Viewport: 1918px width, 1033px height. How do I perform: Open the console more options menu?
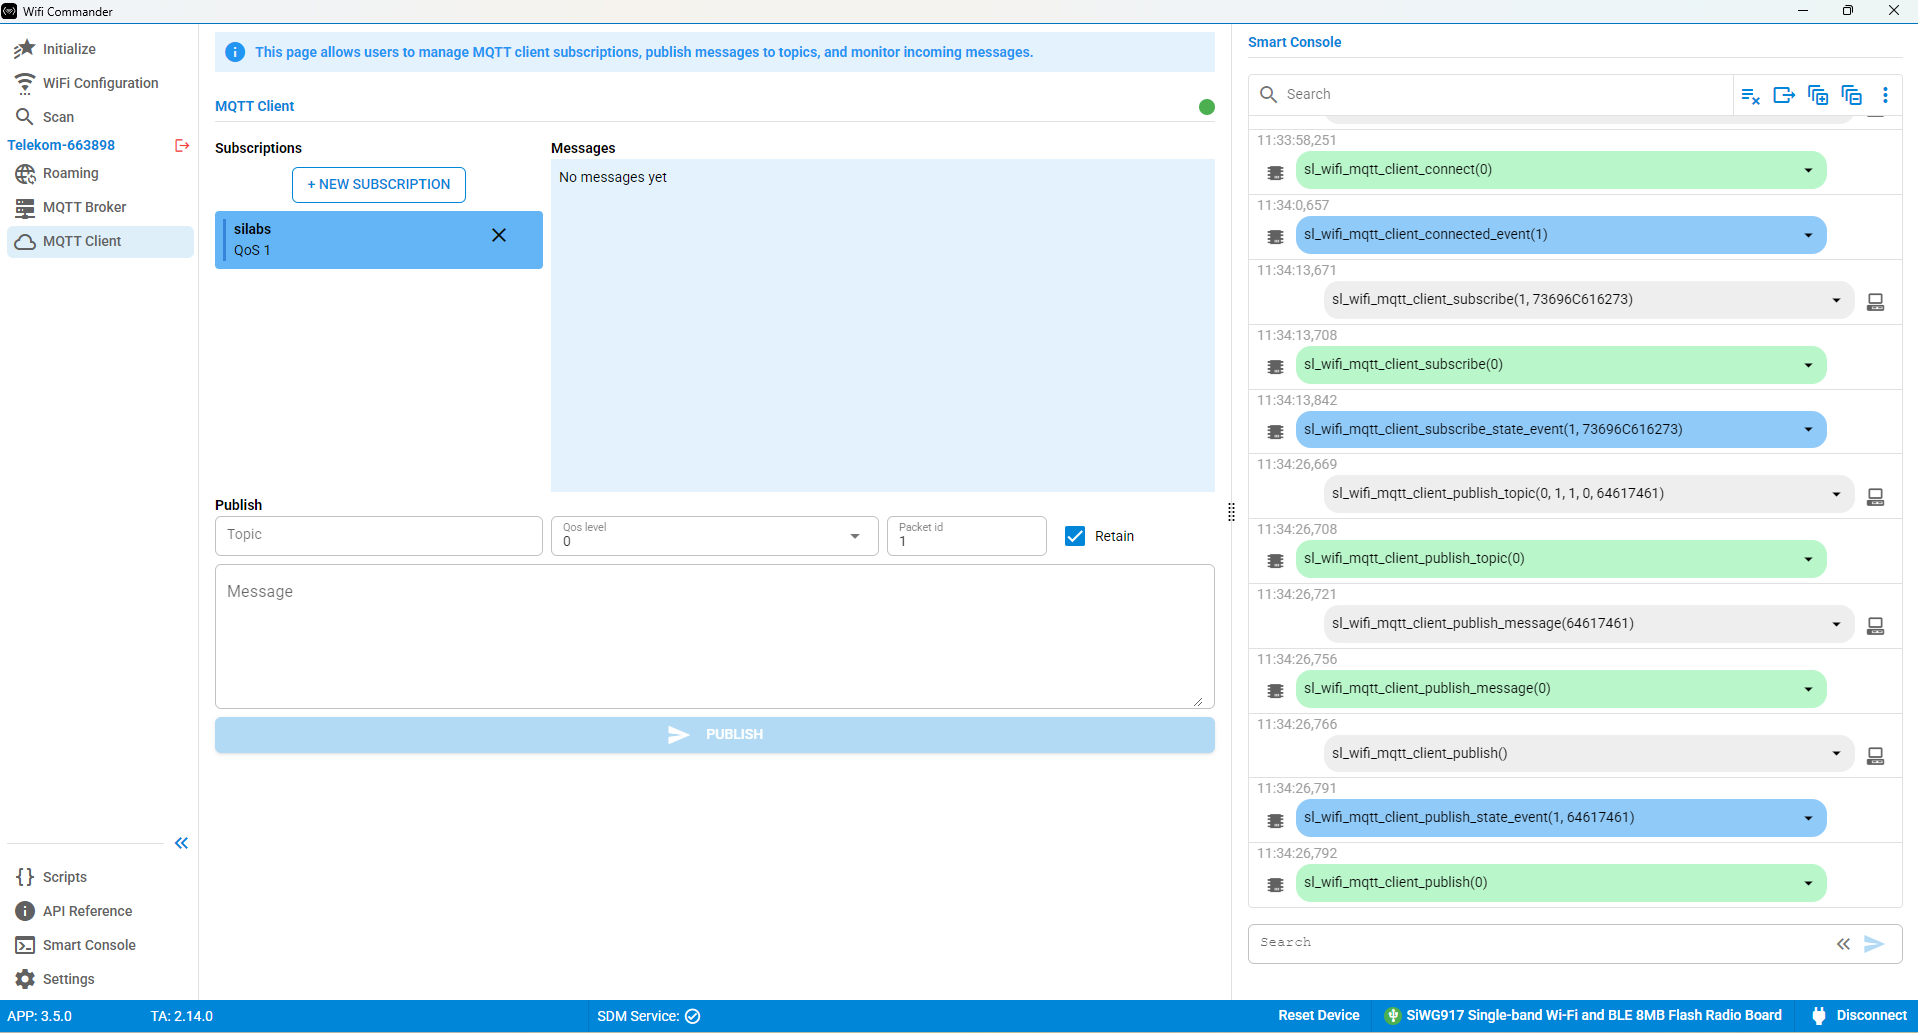click(x=1886, y=95)
